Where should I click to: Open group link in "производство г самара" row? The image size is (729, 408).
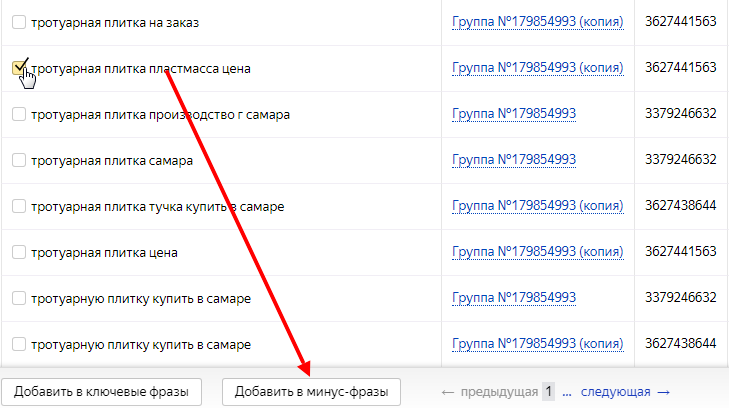514,114
